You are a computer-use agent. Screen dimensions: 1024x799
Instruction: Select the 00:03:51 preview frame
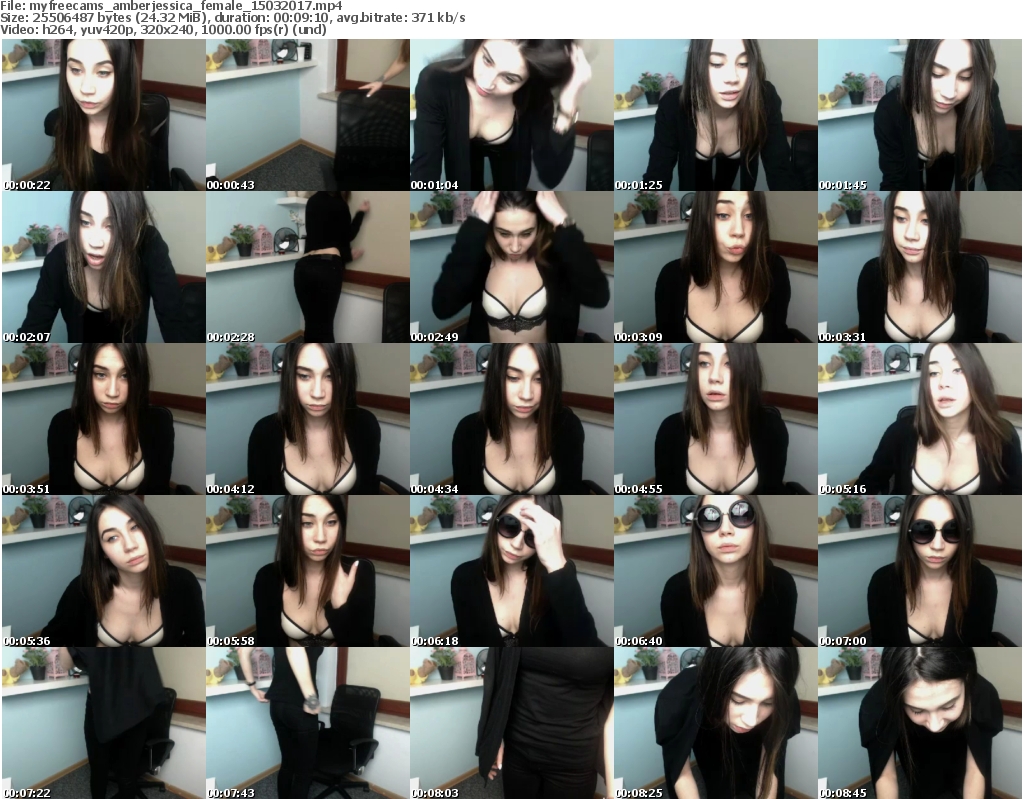tap(104, 419)
